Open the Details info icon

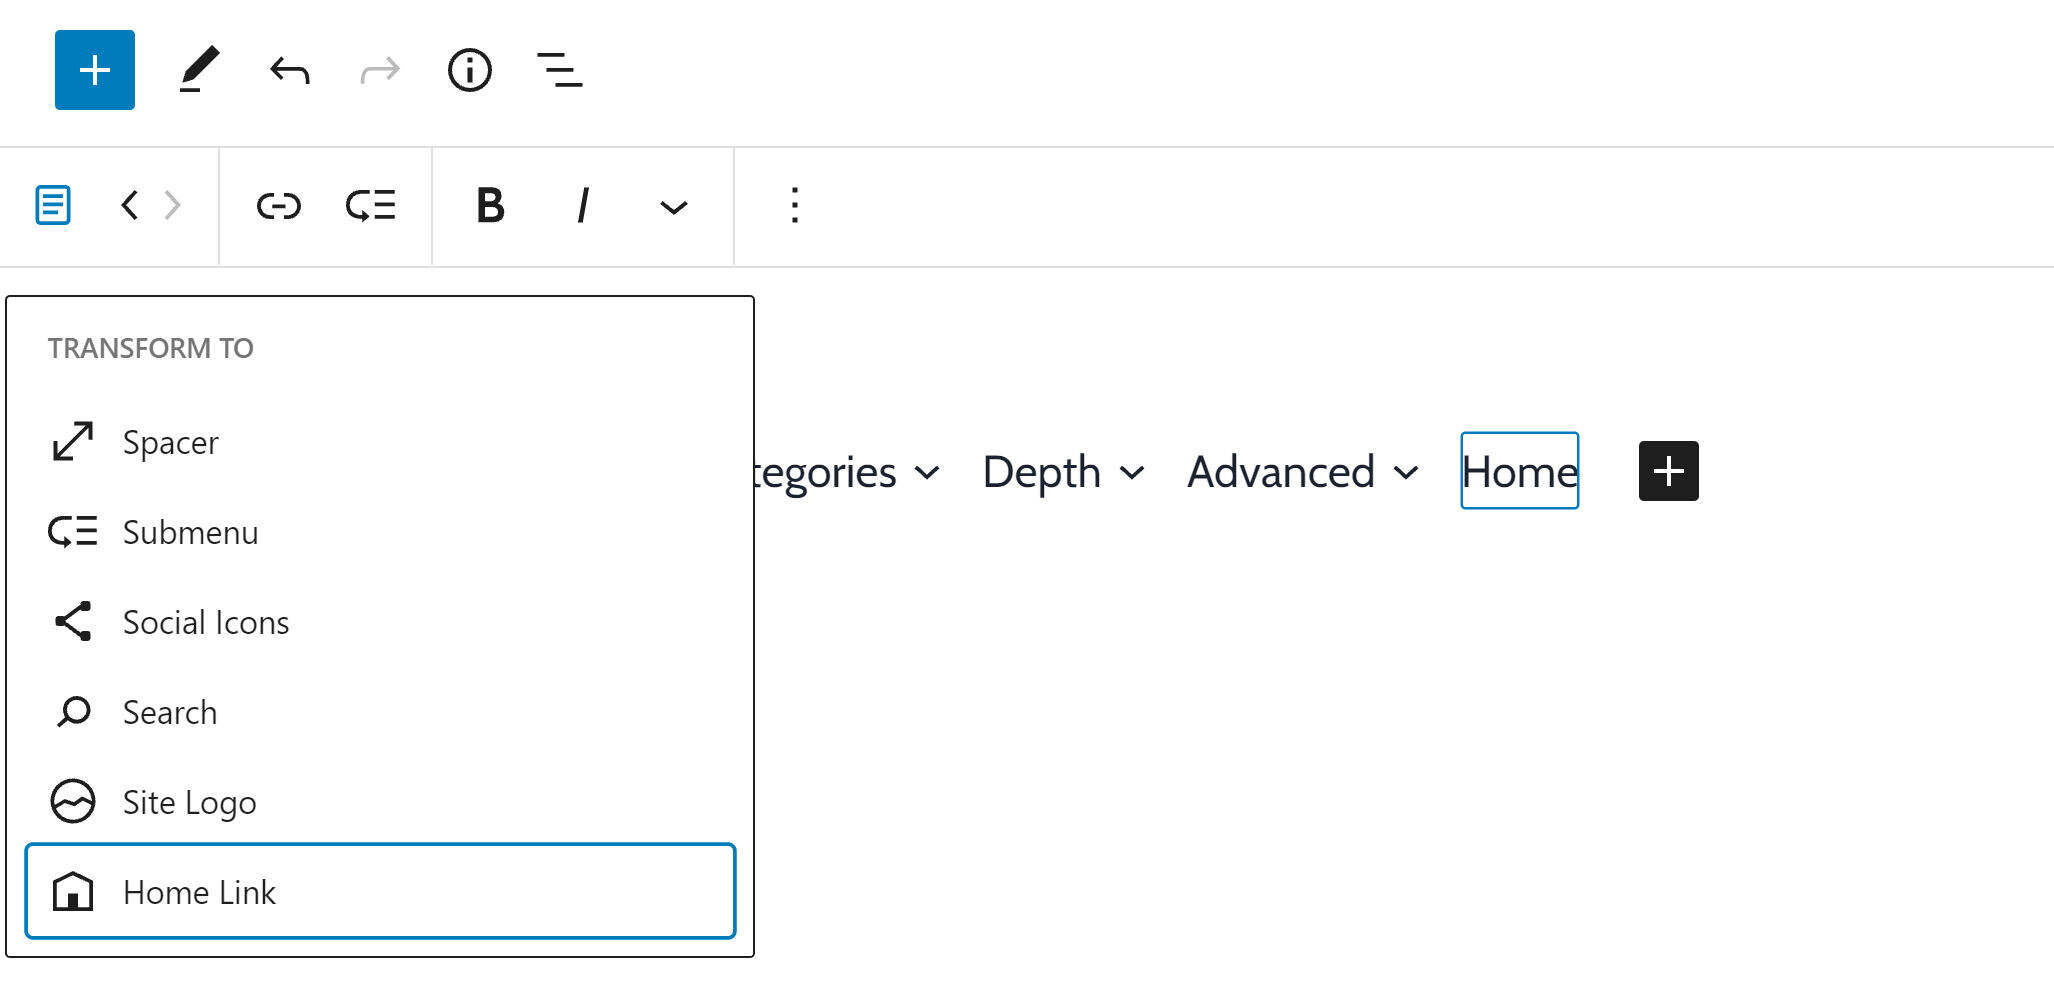[x=470, y=70]
